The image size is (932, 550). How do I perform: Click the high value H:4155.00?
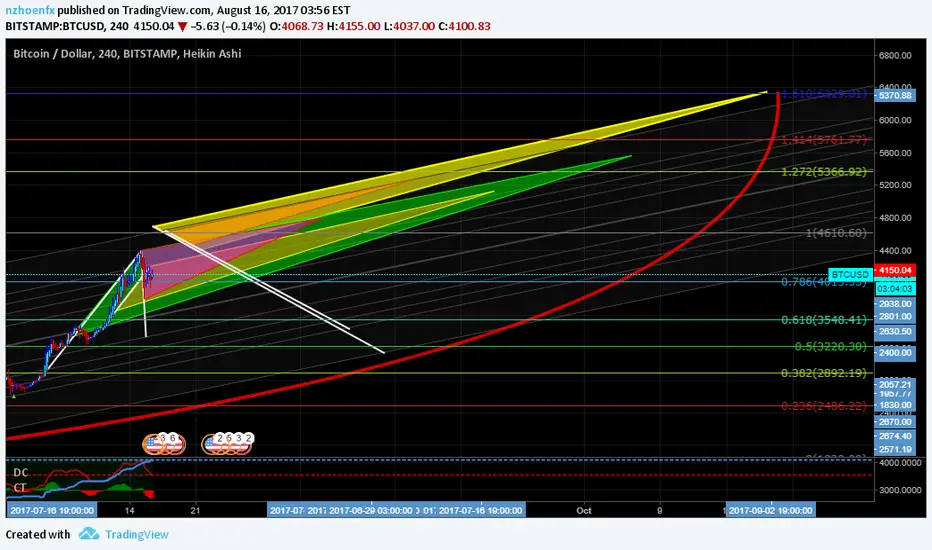[x=354, y=26]
